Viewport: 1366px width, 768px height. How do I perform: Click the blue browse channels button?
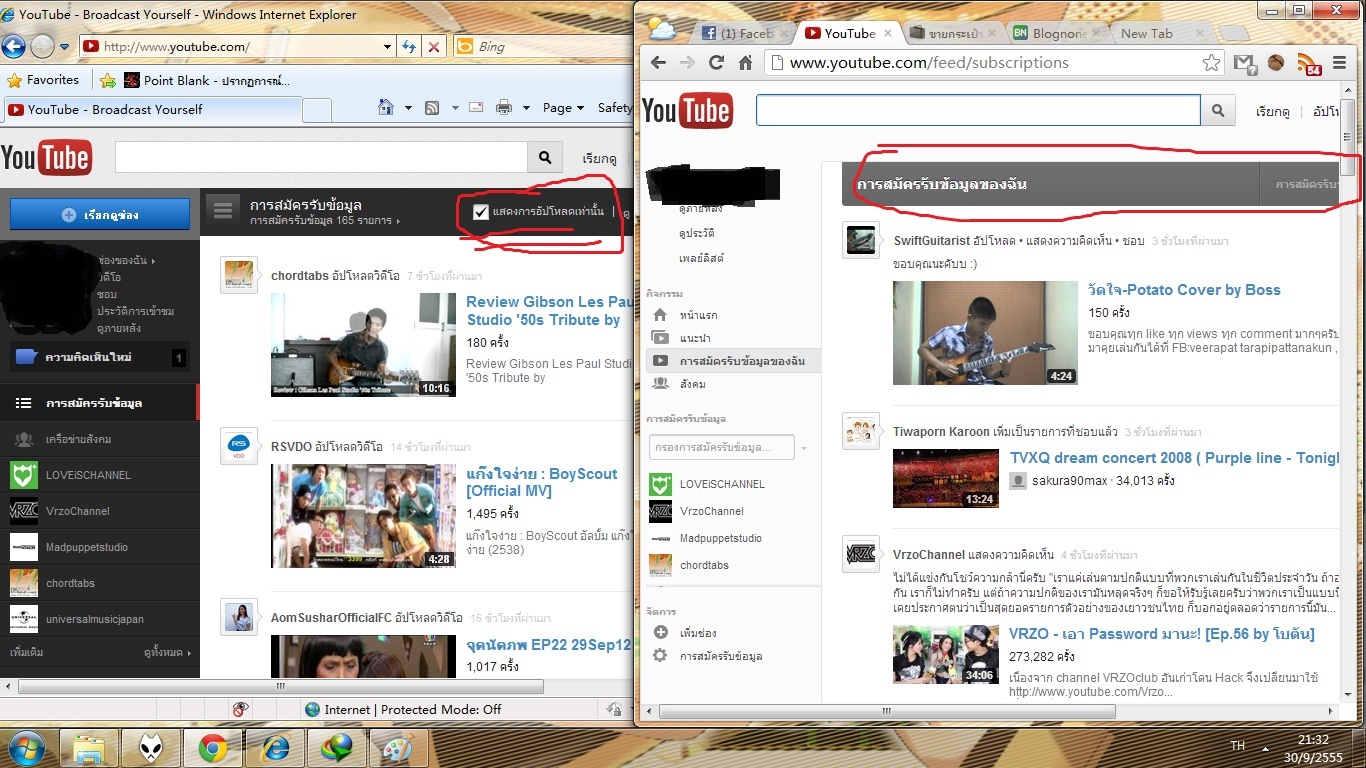click(x=100, y=214)
